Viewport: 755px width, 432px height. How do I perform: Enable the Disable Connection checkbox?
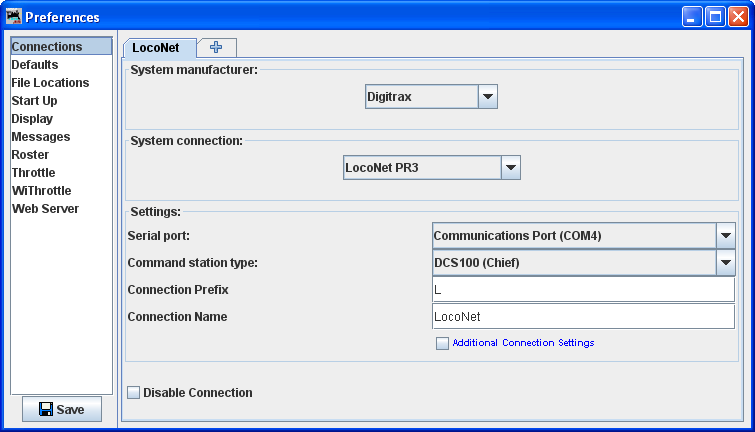134,393
